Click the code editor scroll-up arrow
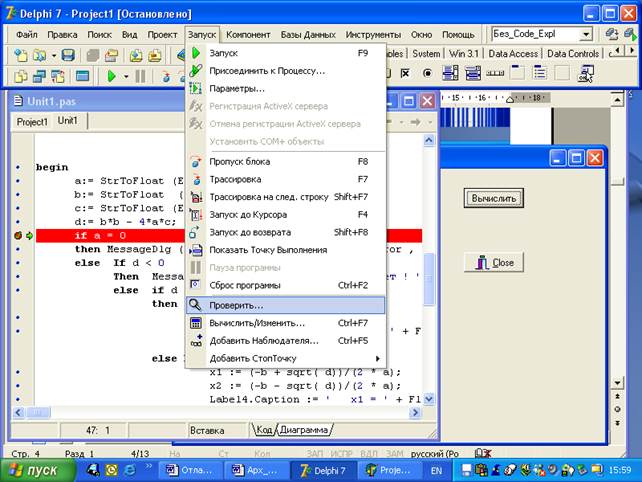This screenshot has height=482, width=642. [428, 140]
